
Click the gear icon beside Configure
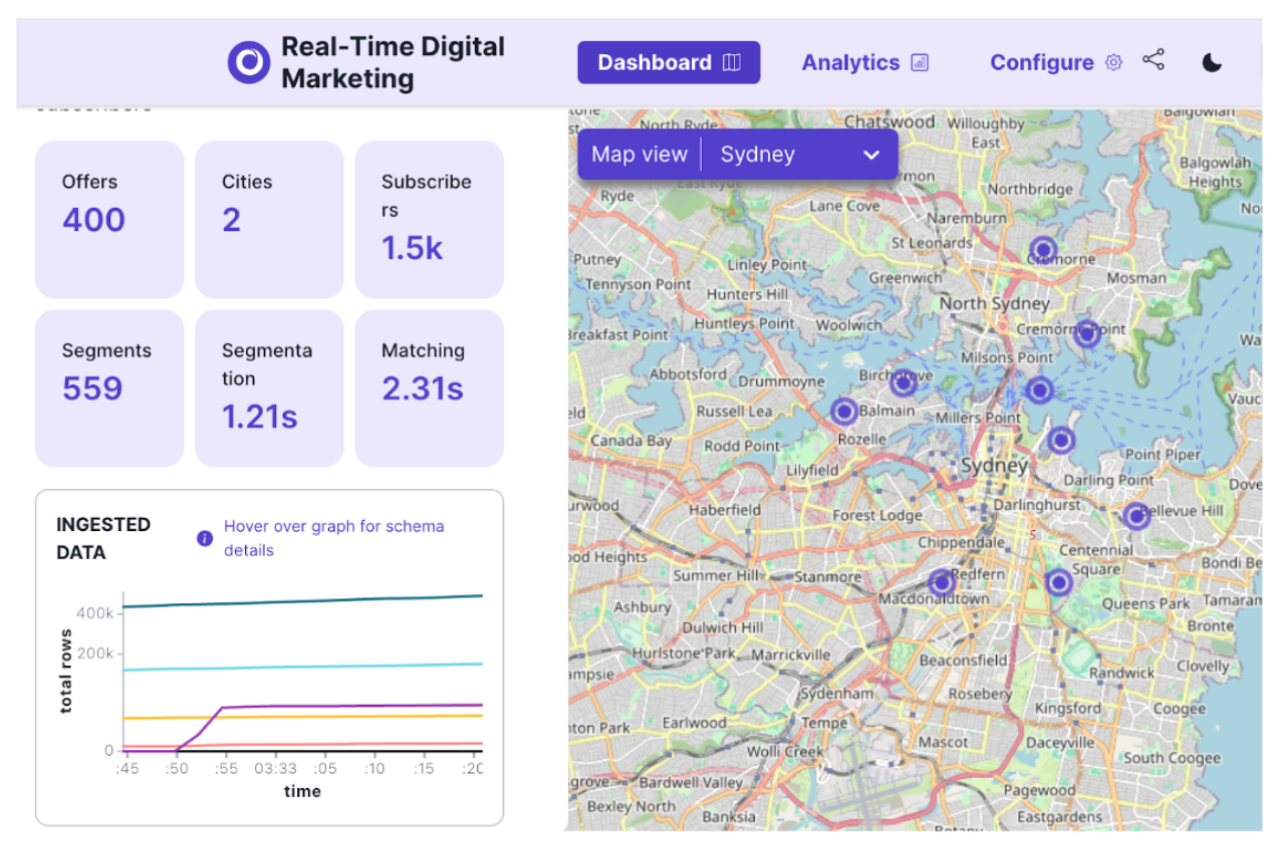1113,62
